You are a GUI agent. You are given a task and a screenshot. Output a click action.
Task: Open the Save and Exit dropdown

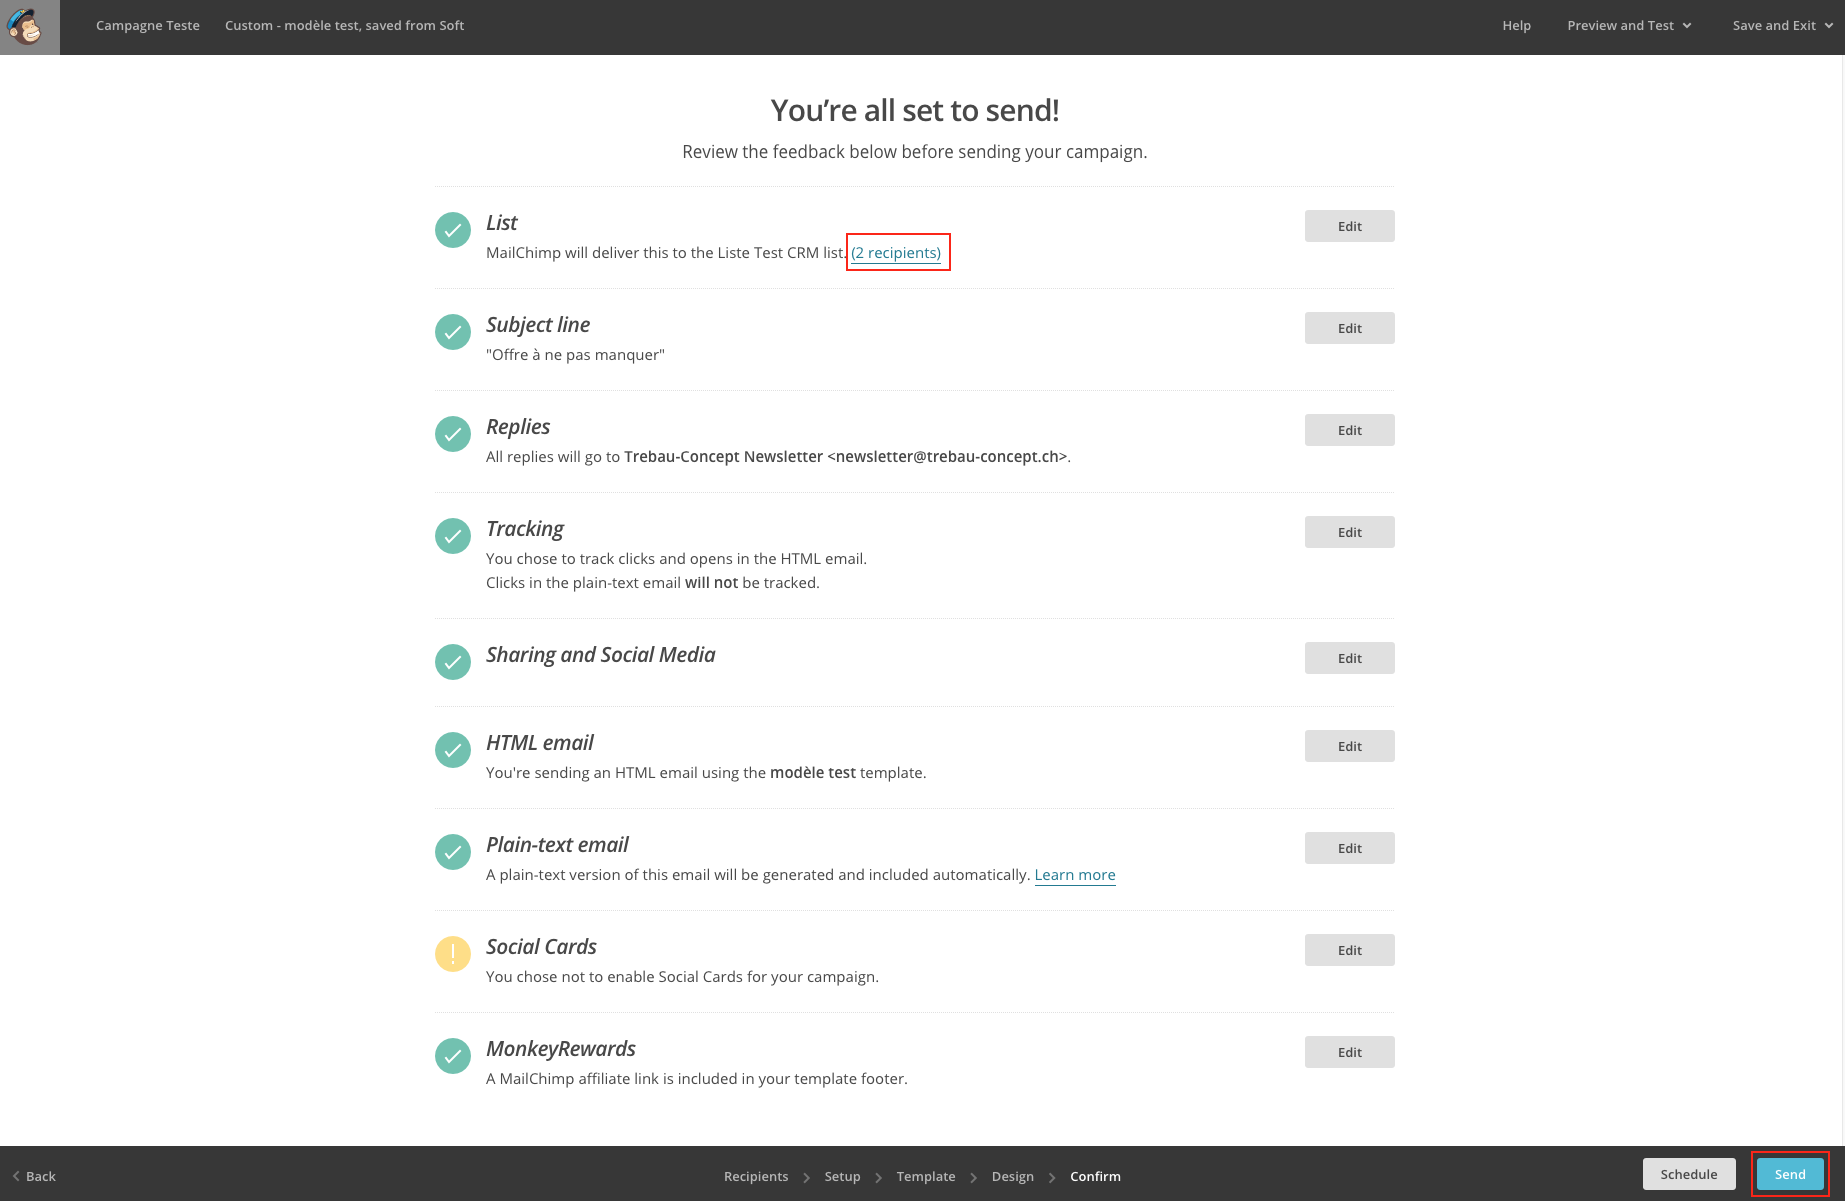point(1782,26)
